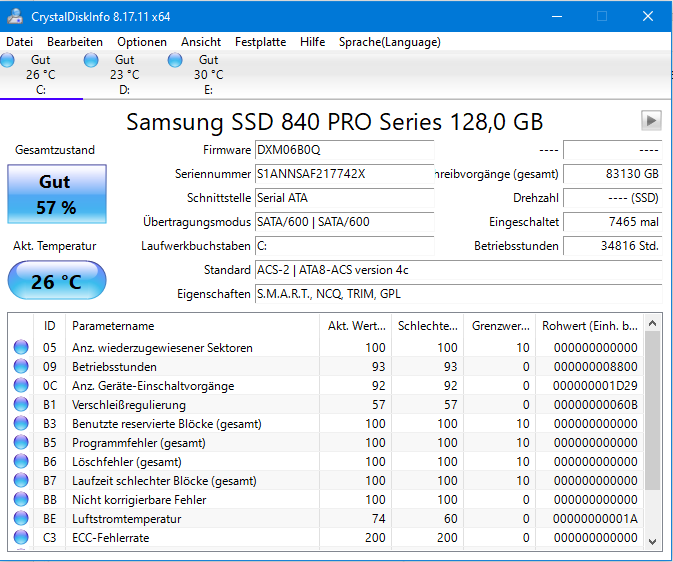Click status circle for ECC-Fehlerrate row
Screen dimensions: 673x562
point(21,537)
